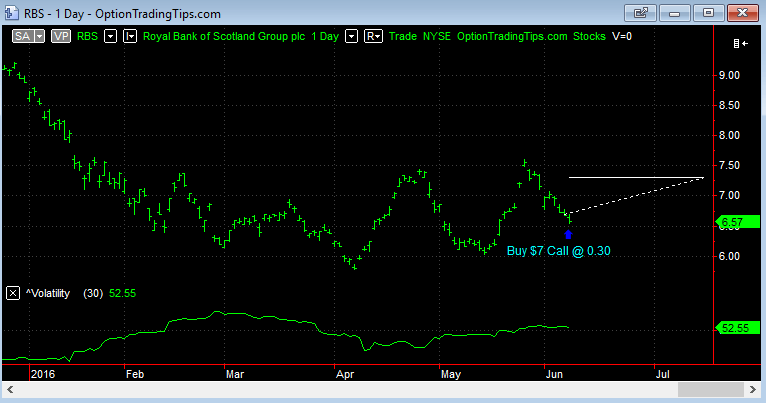The image size is (766, 403).
Task: Click the V=0 value in header
Action: (x=622, y=37)
